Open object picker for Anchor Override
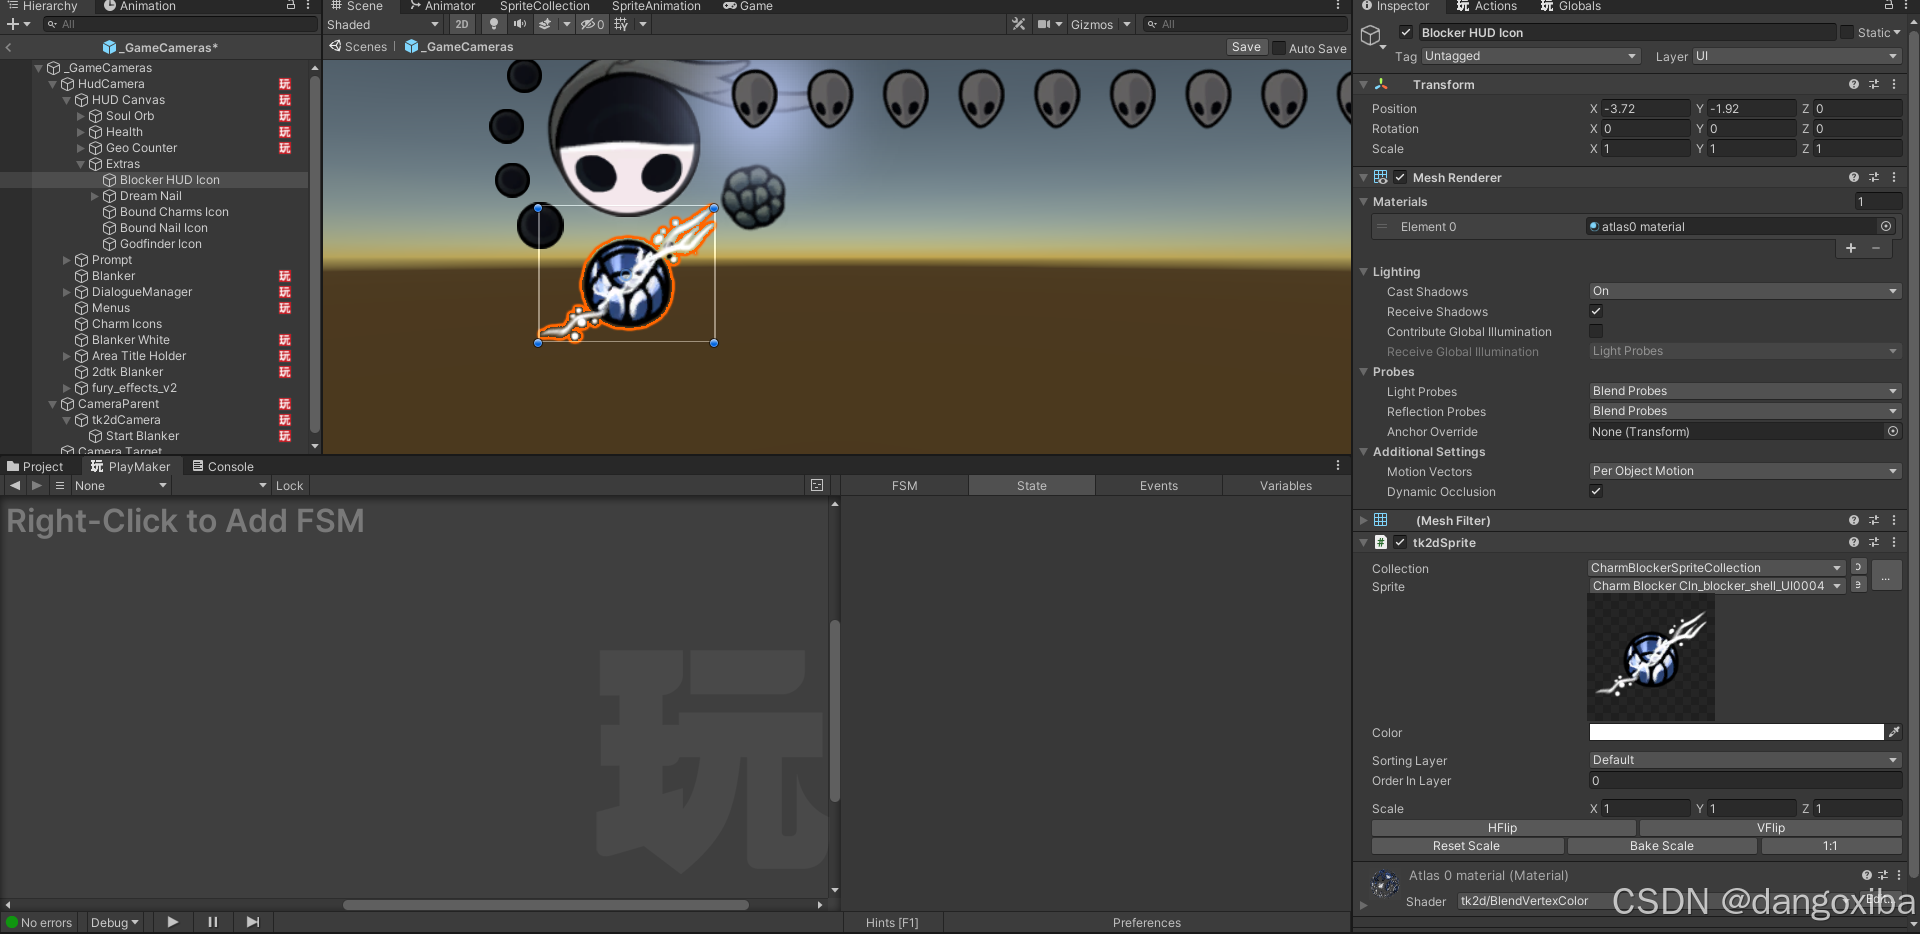Viewport: 1920px width, 934px height. tap(1893, 431)
